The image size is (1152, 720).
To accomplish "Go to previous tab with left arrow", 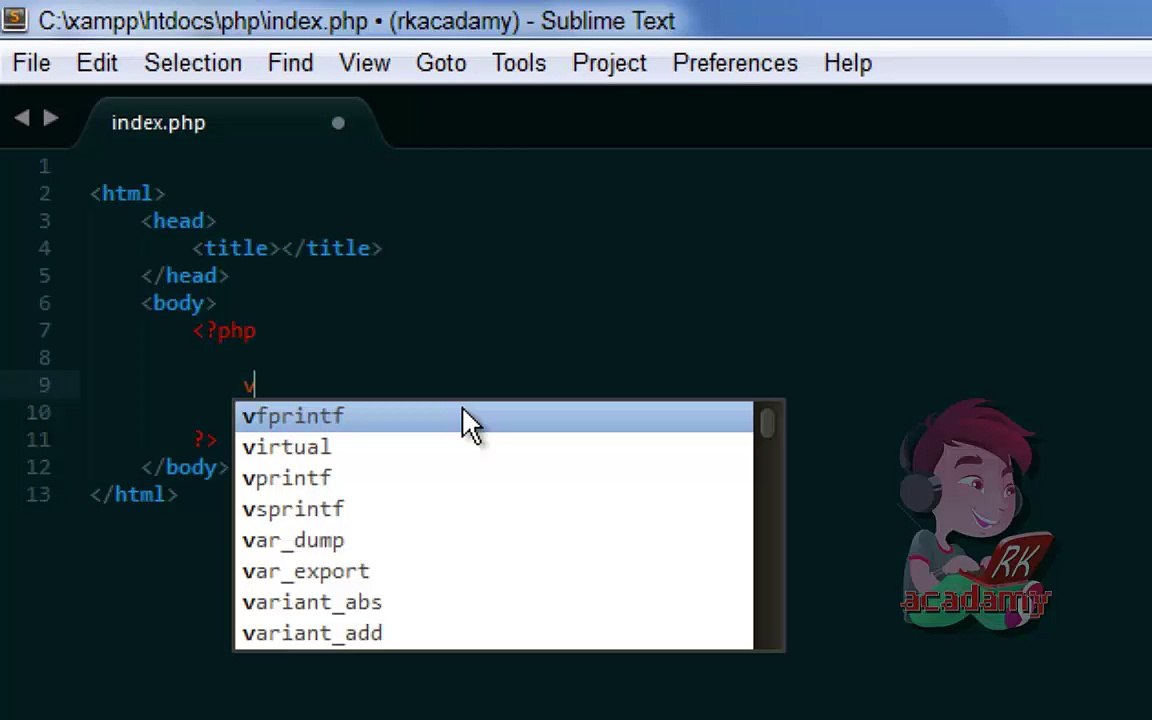I will click(x=22, y=118).
